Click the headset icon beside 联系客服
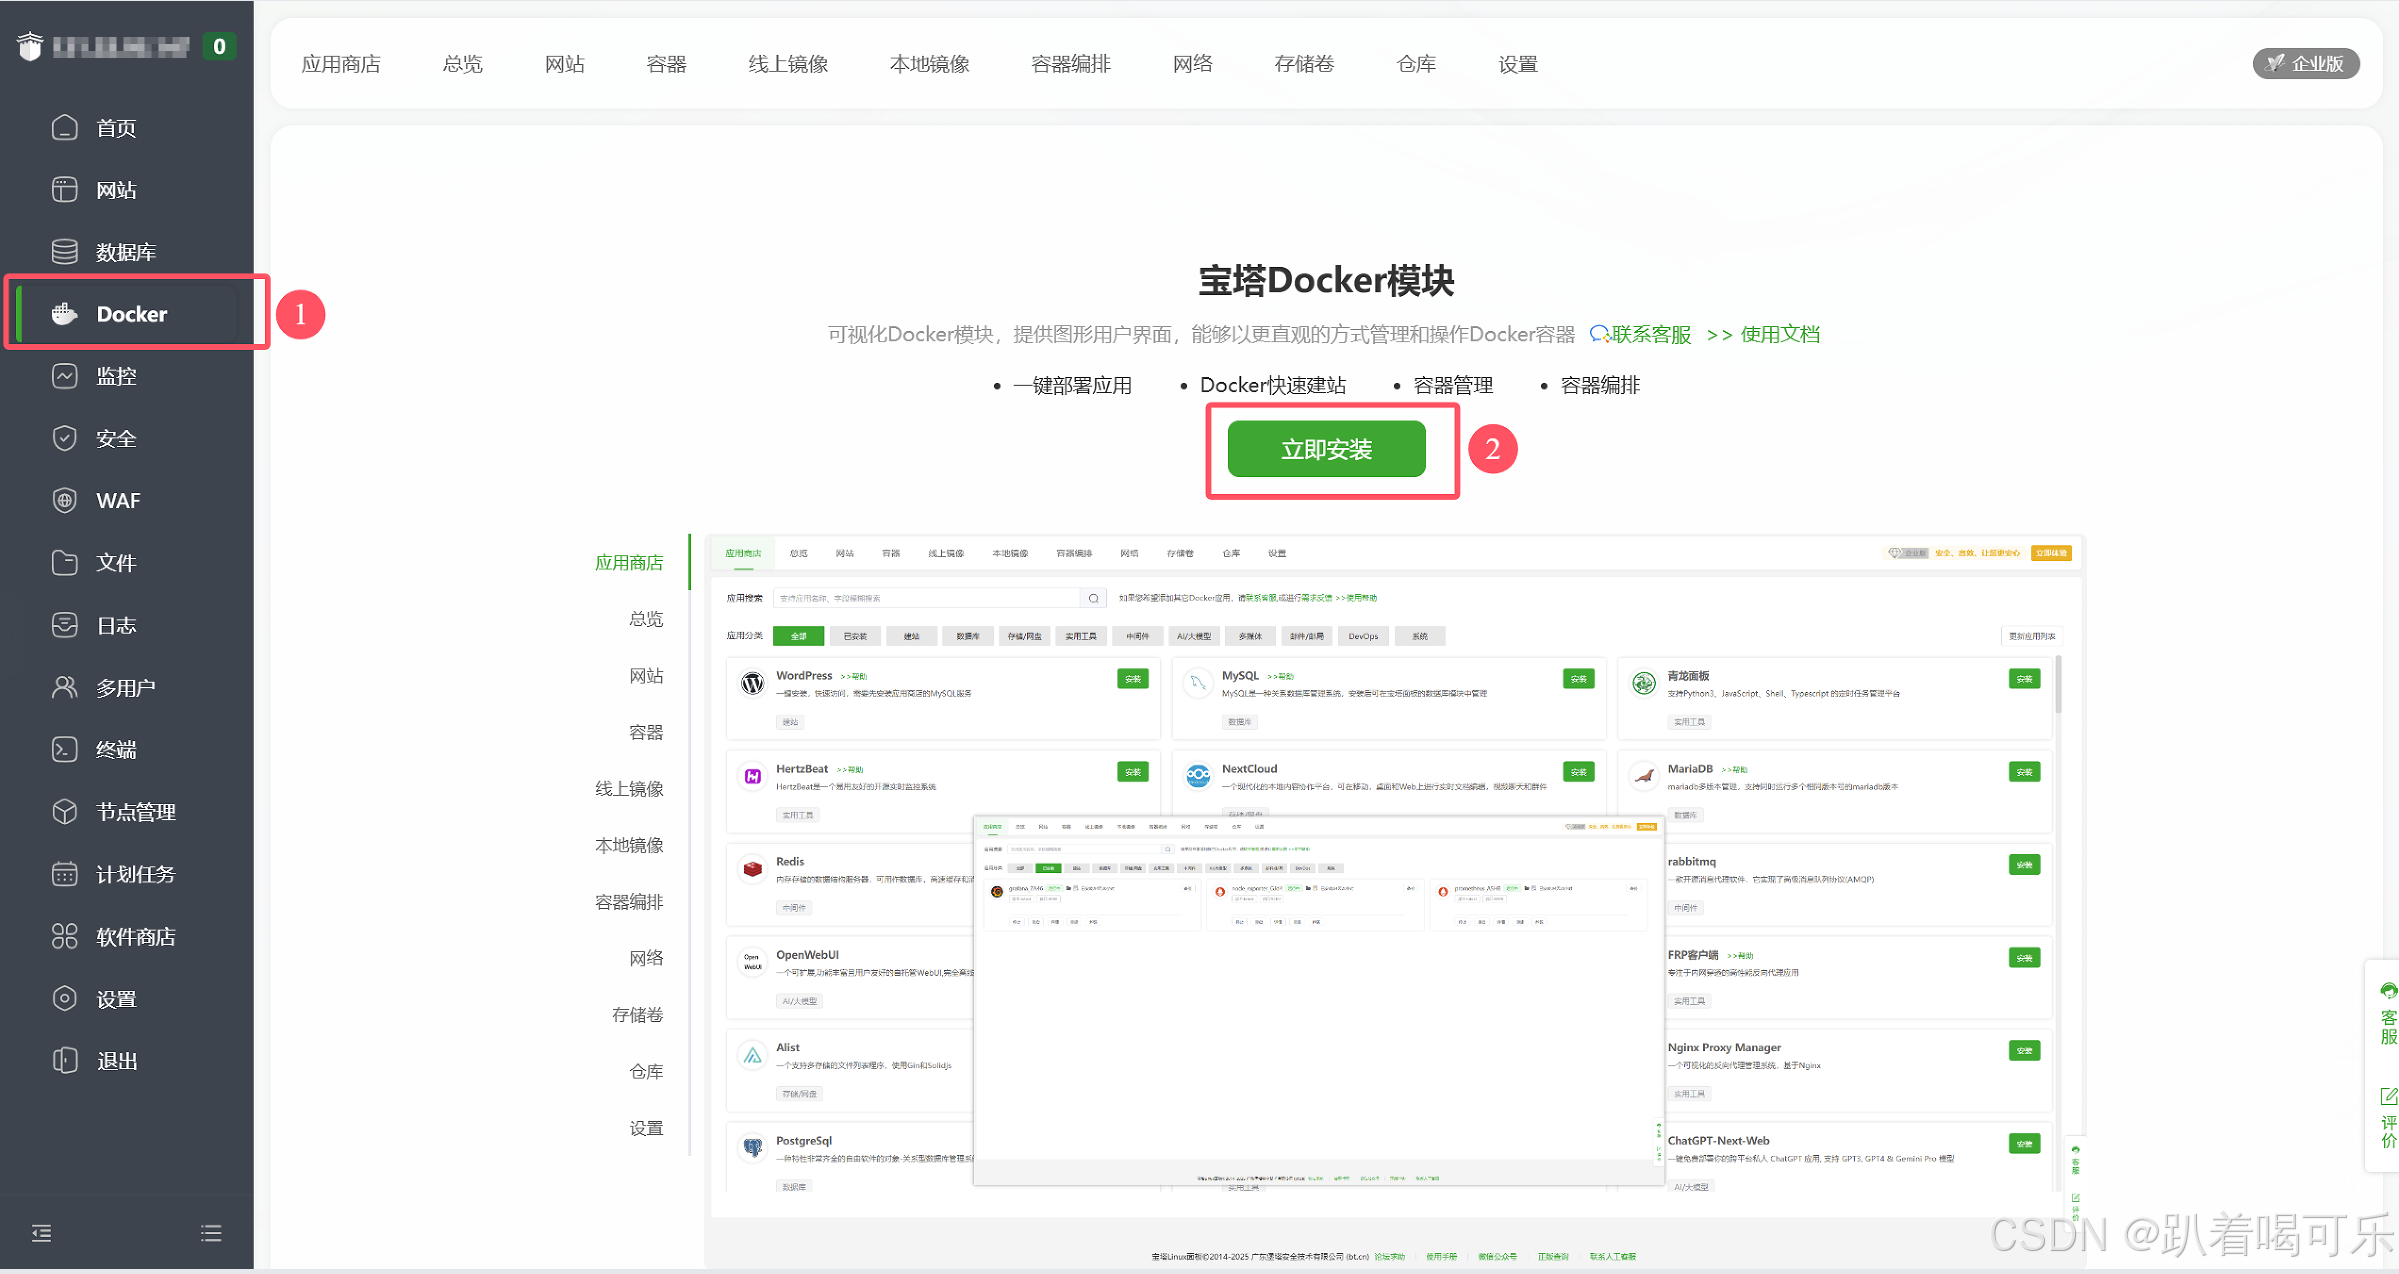Viewport: 2399px width, 1274px height. point(1599,334)
